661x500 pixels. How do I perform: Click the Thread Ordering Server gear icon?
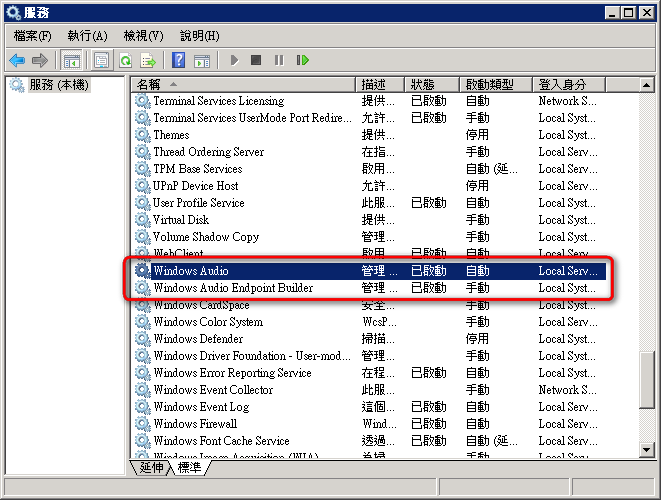142,152
